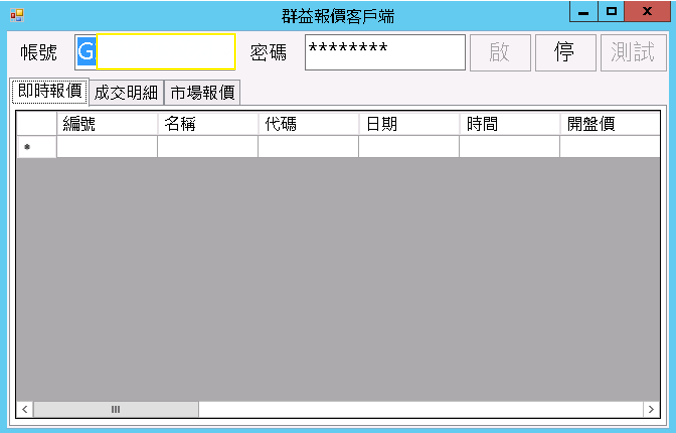Click the empty cell under 代碼
Viewport: 676px width, 433px height.
[308, 147]
